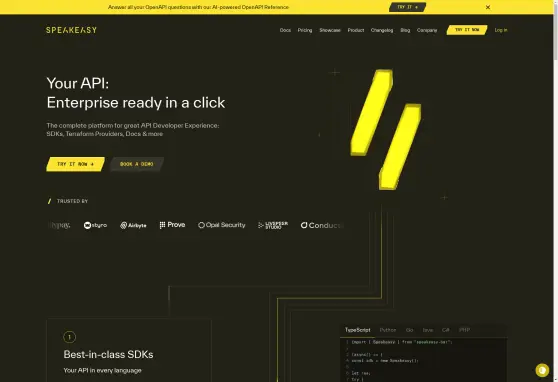
Task: Close the yellow announcement banner
Action: coord(488,7)
